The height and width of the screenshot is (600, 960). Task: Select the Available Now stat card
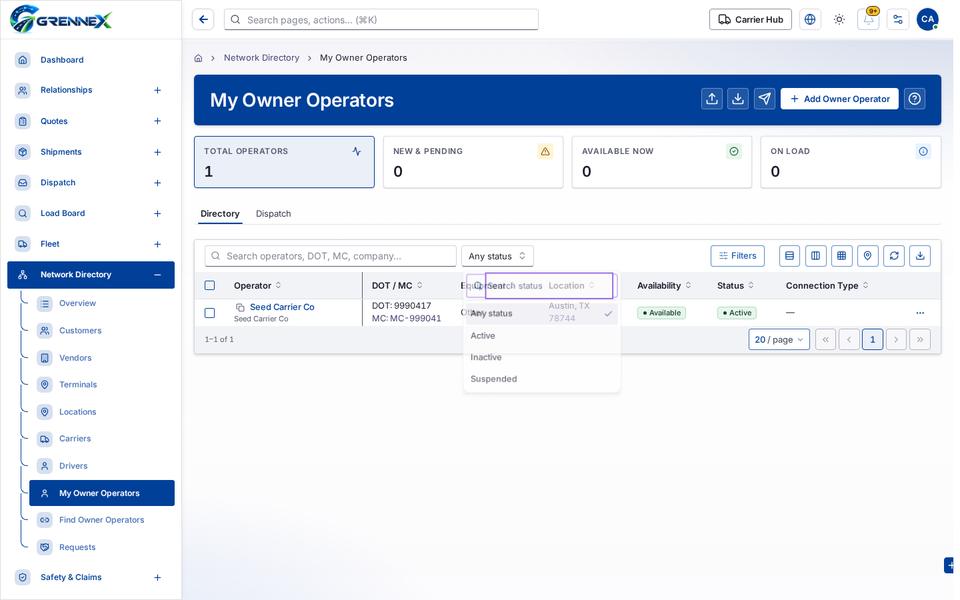point(661,162)
